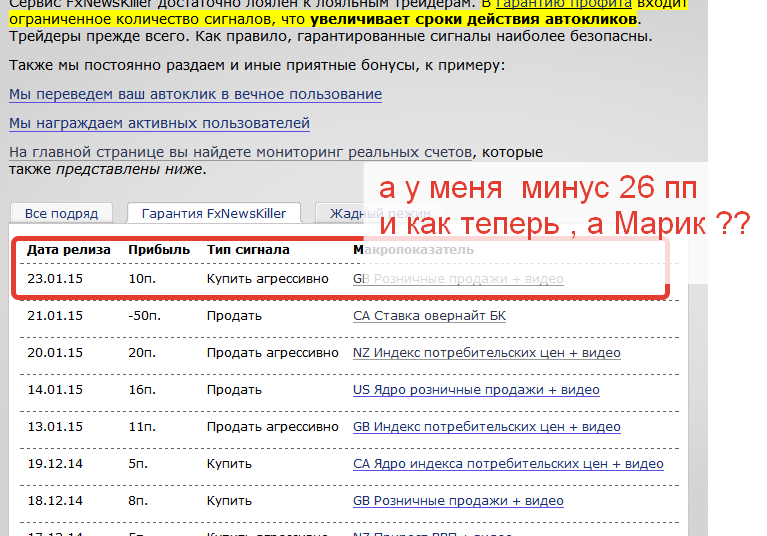Viewport: 767px width, 536px height.
Task: Click the 'Дата релиза' column header
Action: pos(69,250)
